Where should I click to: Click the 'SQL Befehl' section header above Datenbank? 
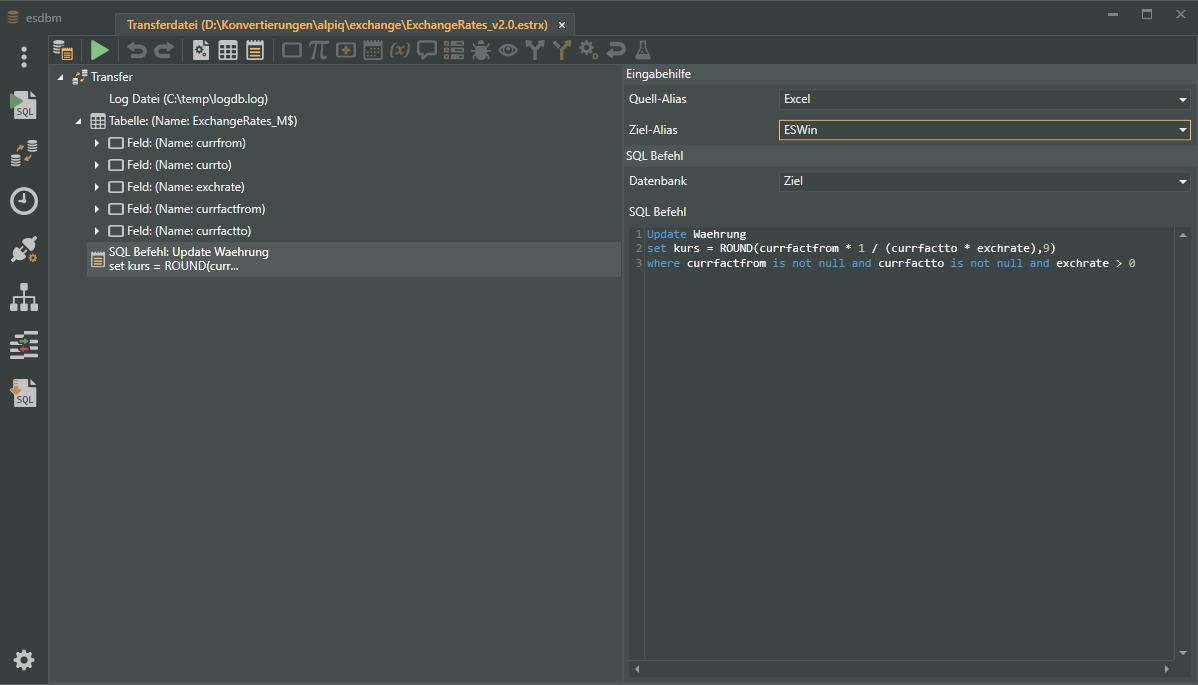pyautogui.click(x=910, y=156)
